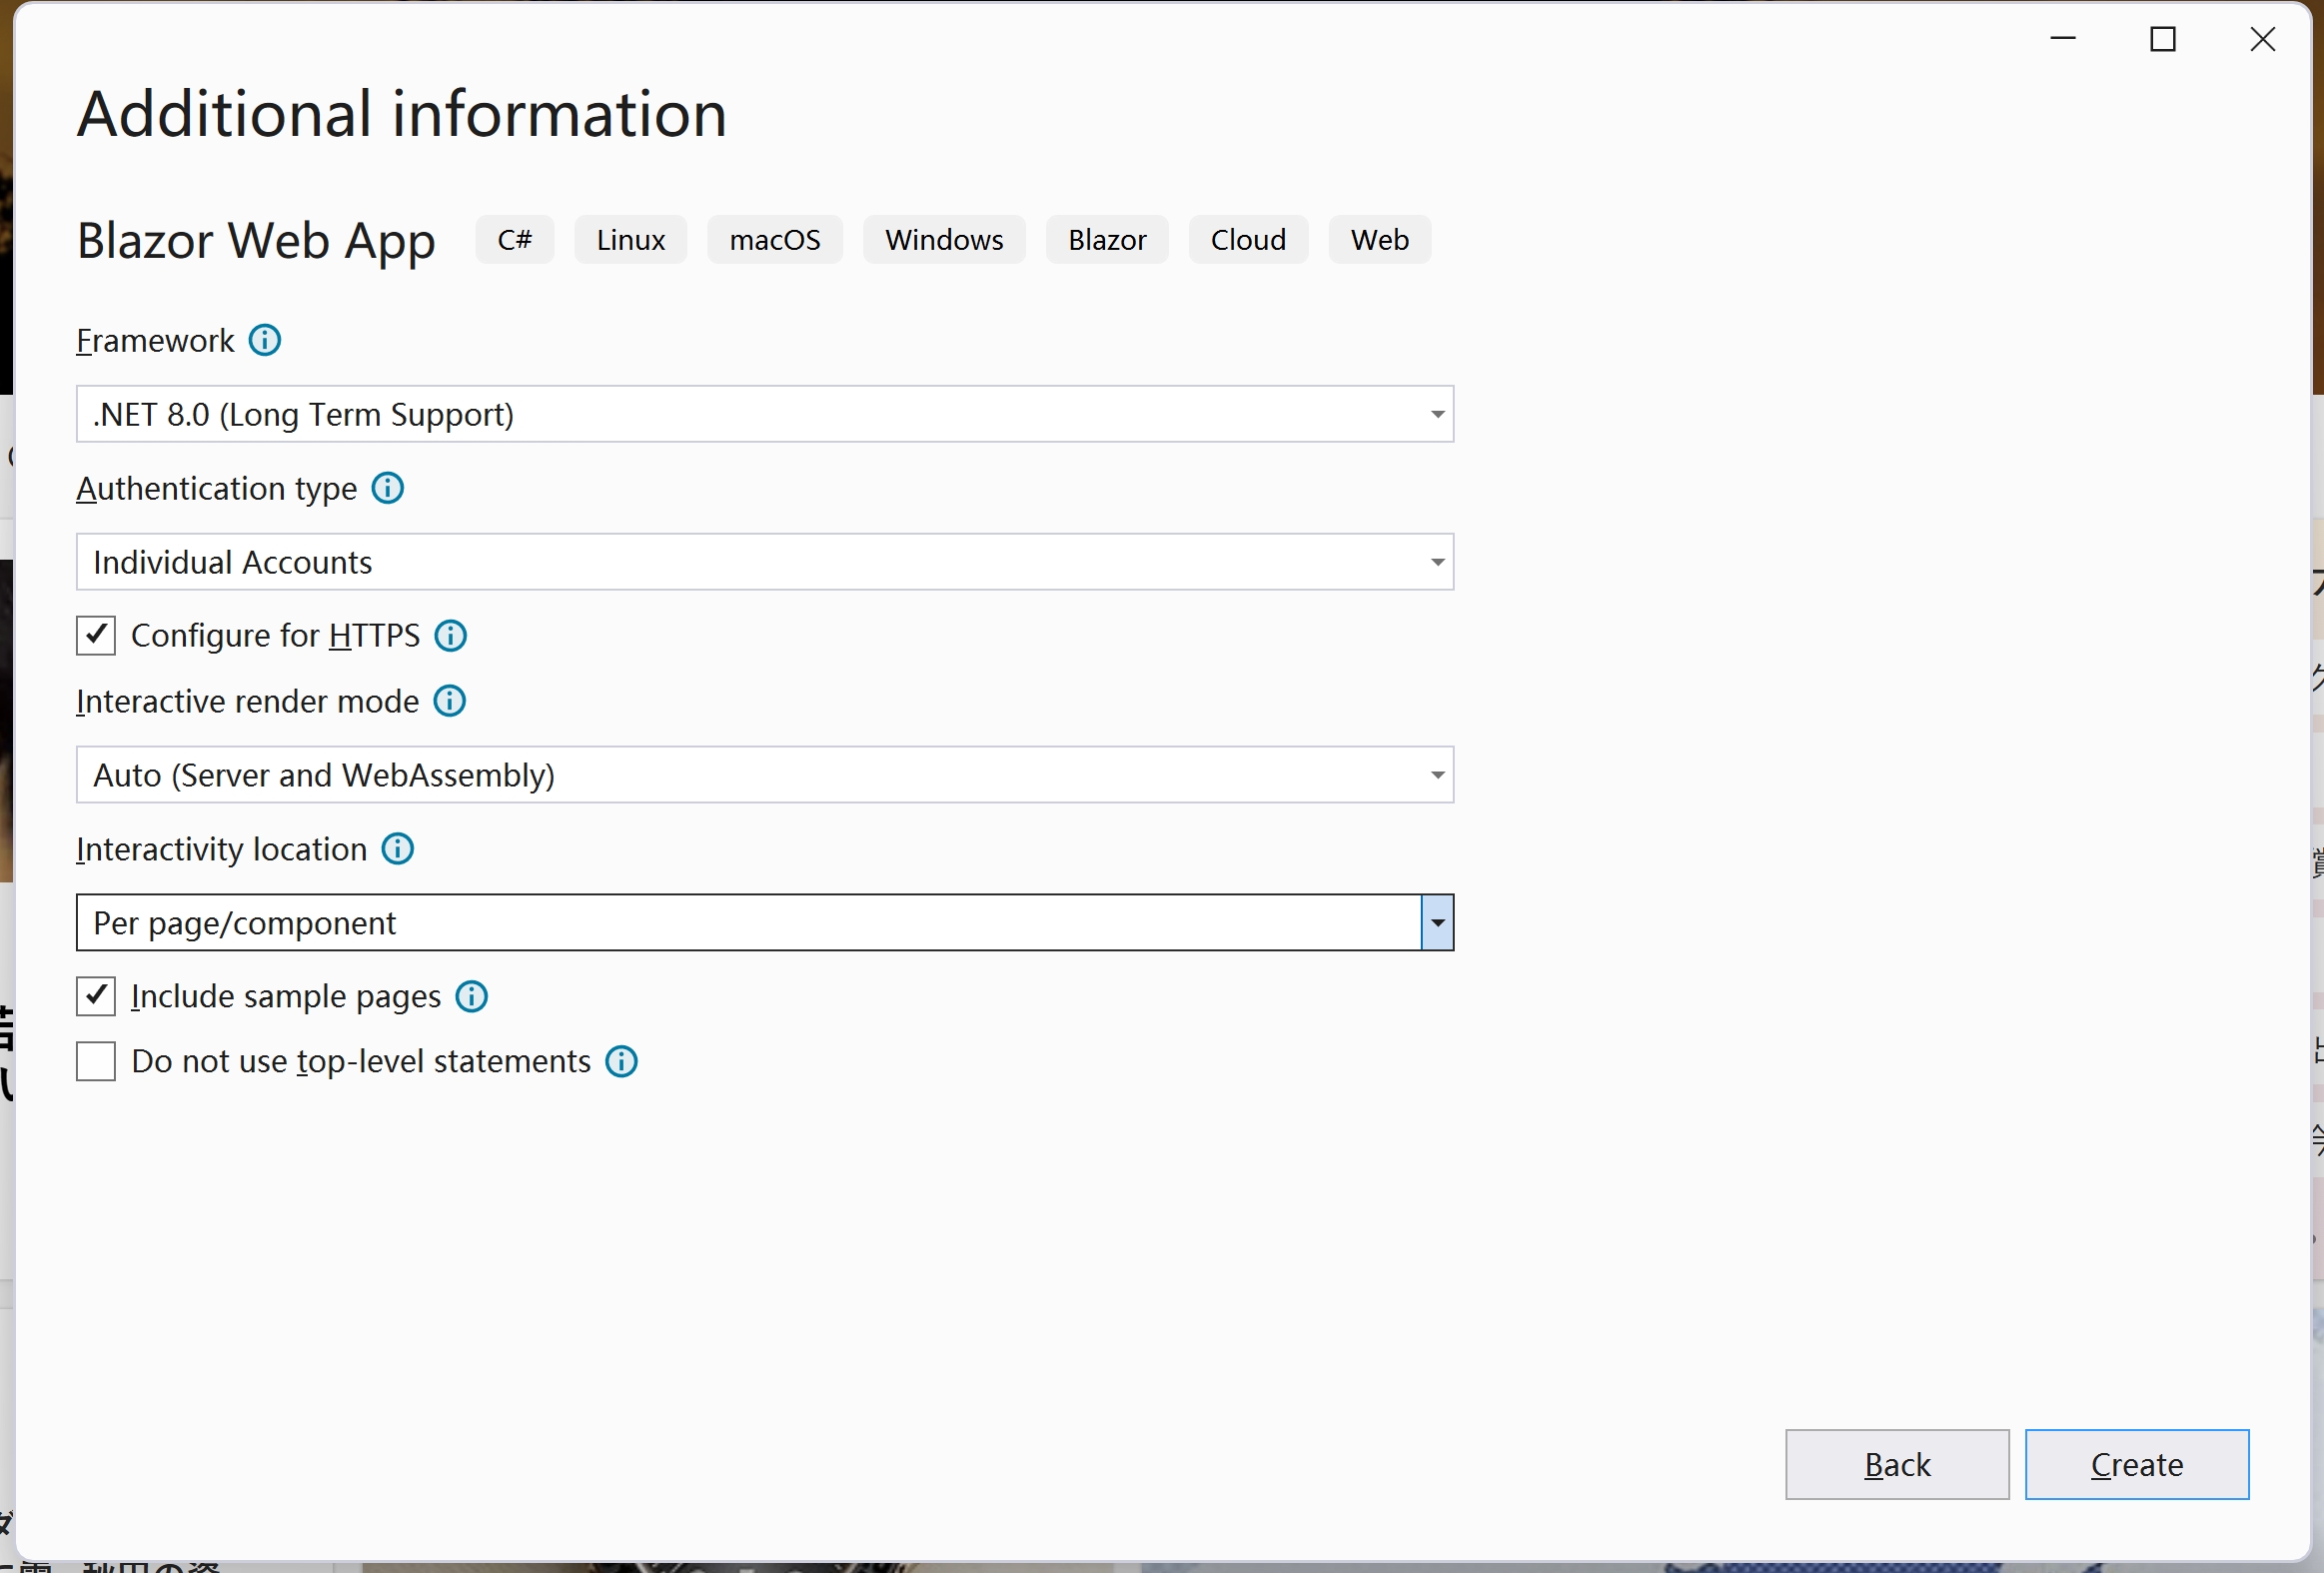
Task: Click the Blazor tag
Action: (1107, 240)
